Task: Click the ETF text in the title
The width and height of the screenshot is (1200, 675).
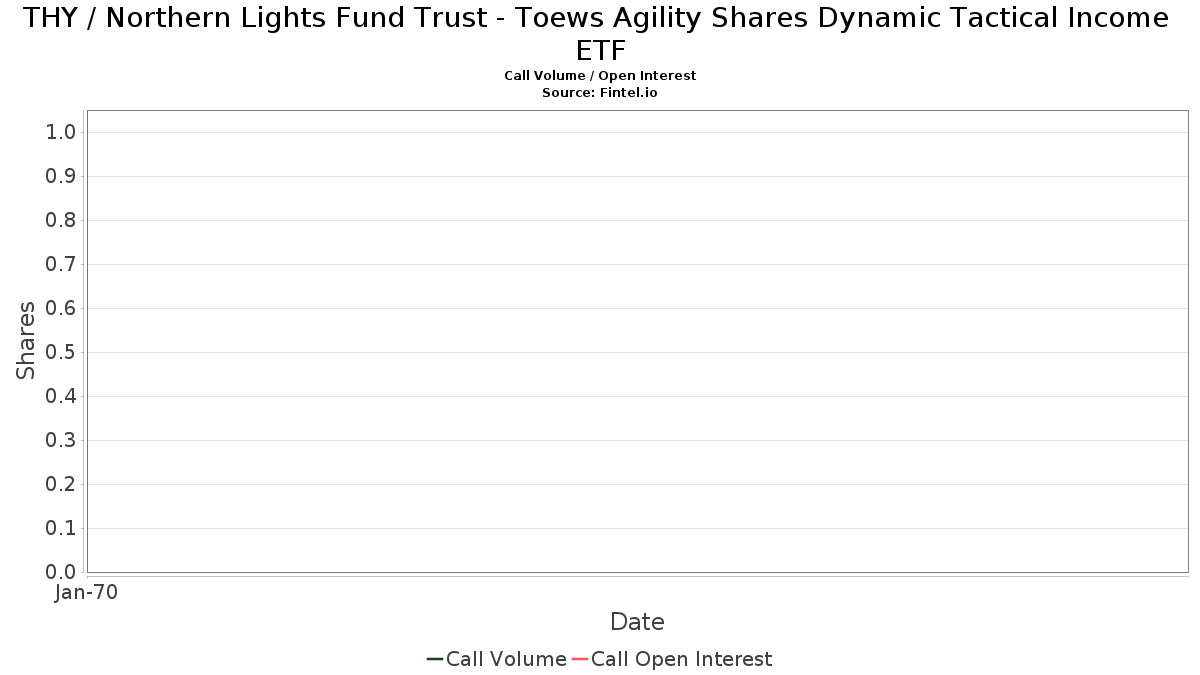Action: [x=601, y=50]
